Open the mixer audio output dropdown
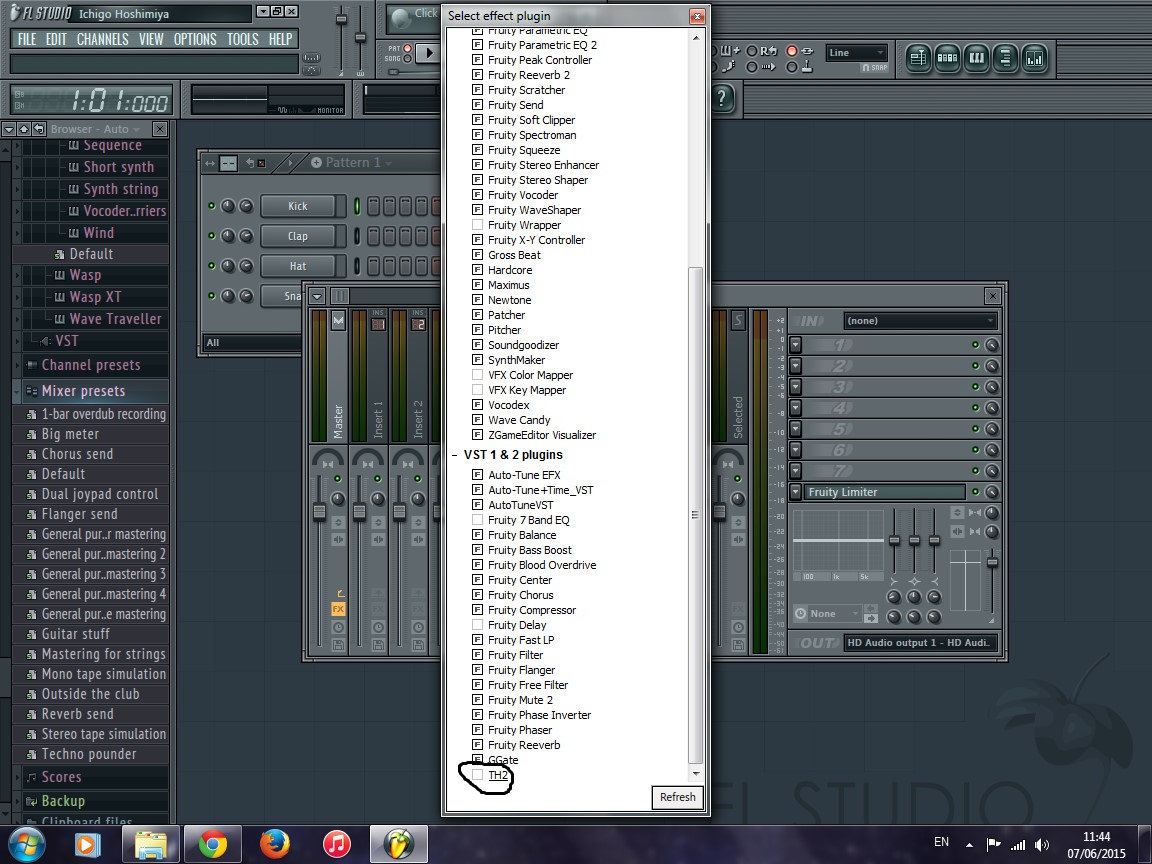This screenshot has width=1152, height=864. (x=921, y=643)
